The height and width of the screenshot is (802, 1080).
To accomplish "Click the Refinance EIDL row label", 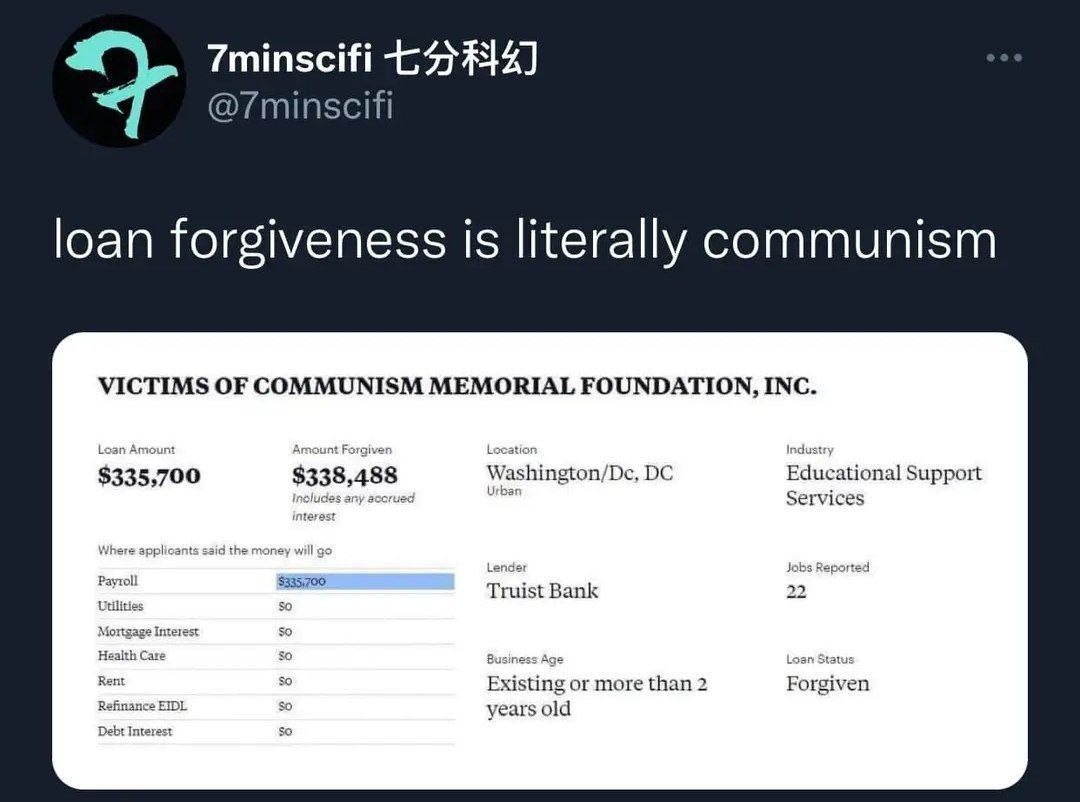I will (142, 706).
